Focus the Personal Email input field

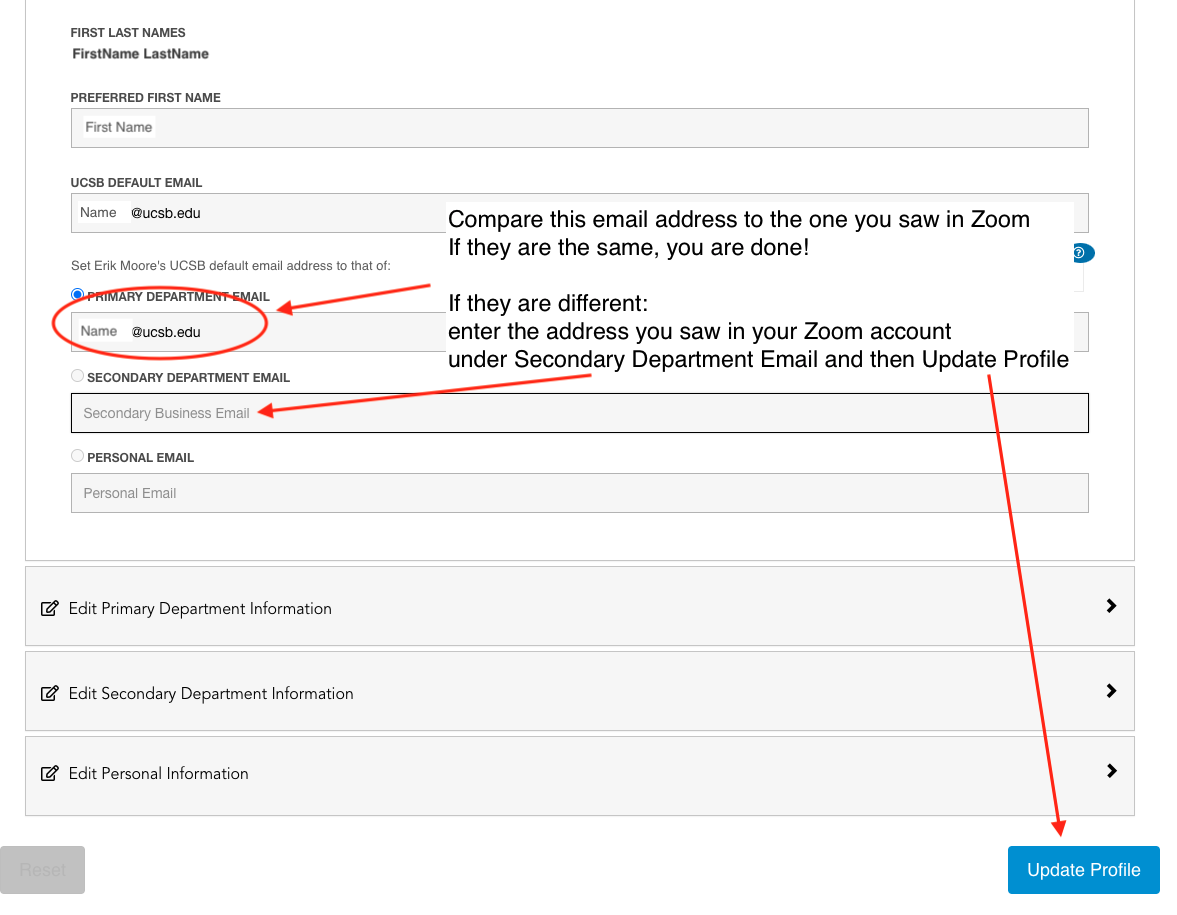pyautogui.click(x=579, y=493)
